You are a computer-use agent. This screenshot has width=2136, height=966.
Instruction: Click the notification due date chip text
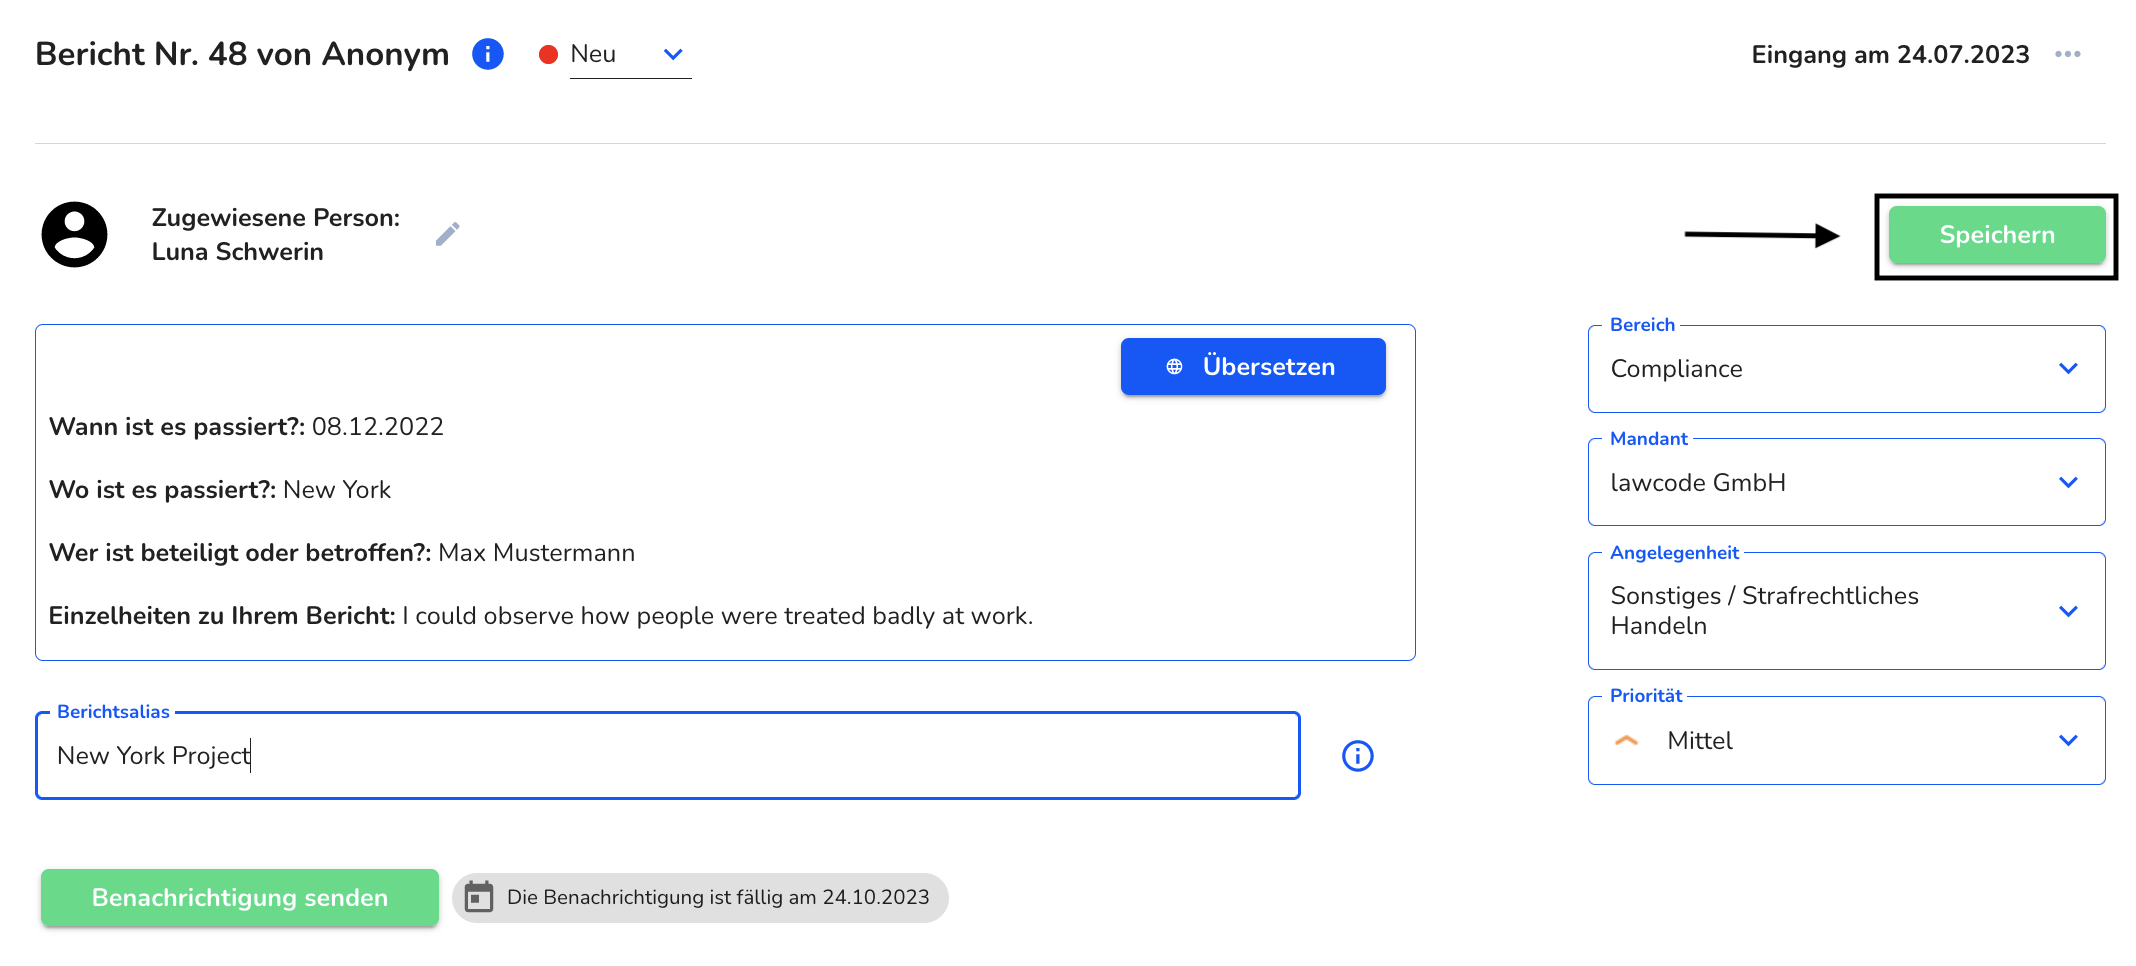(718, 897)
